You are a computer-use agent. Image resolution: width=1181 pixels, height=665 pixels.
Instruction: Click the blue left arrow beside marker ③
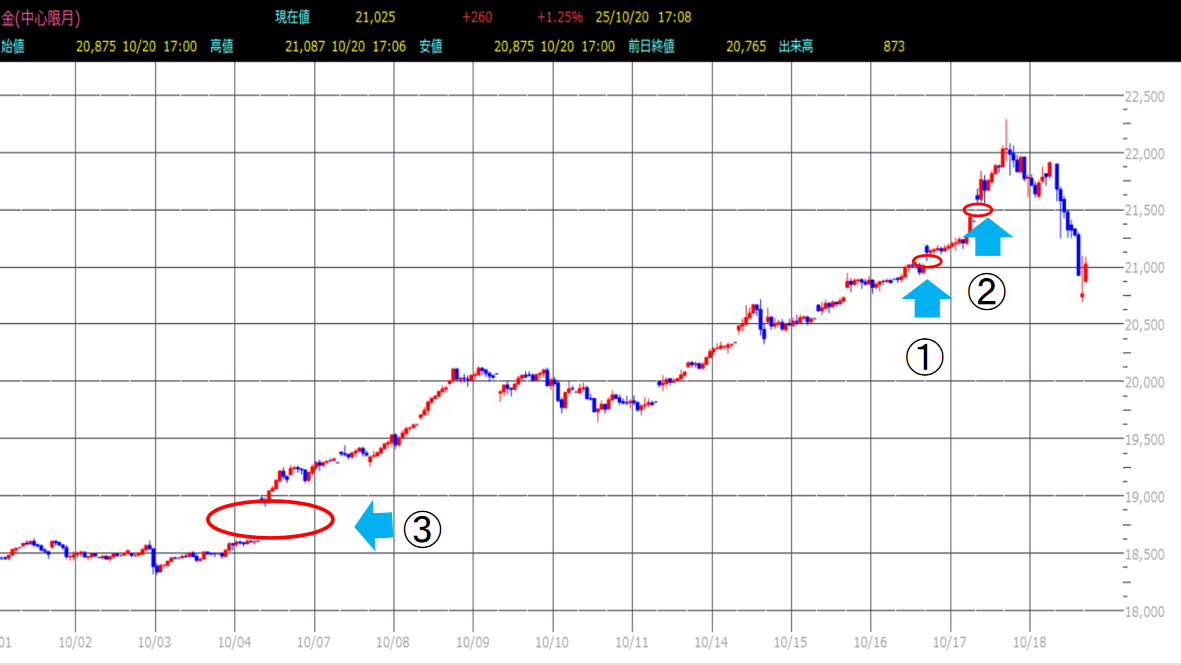tap(374, 526)
